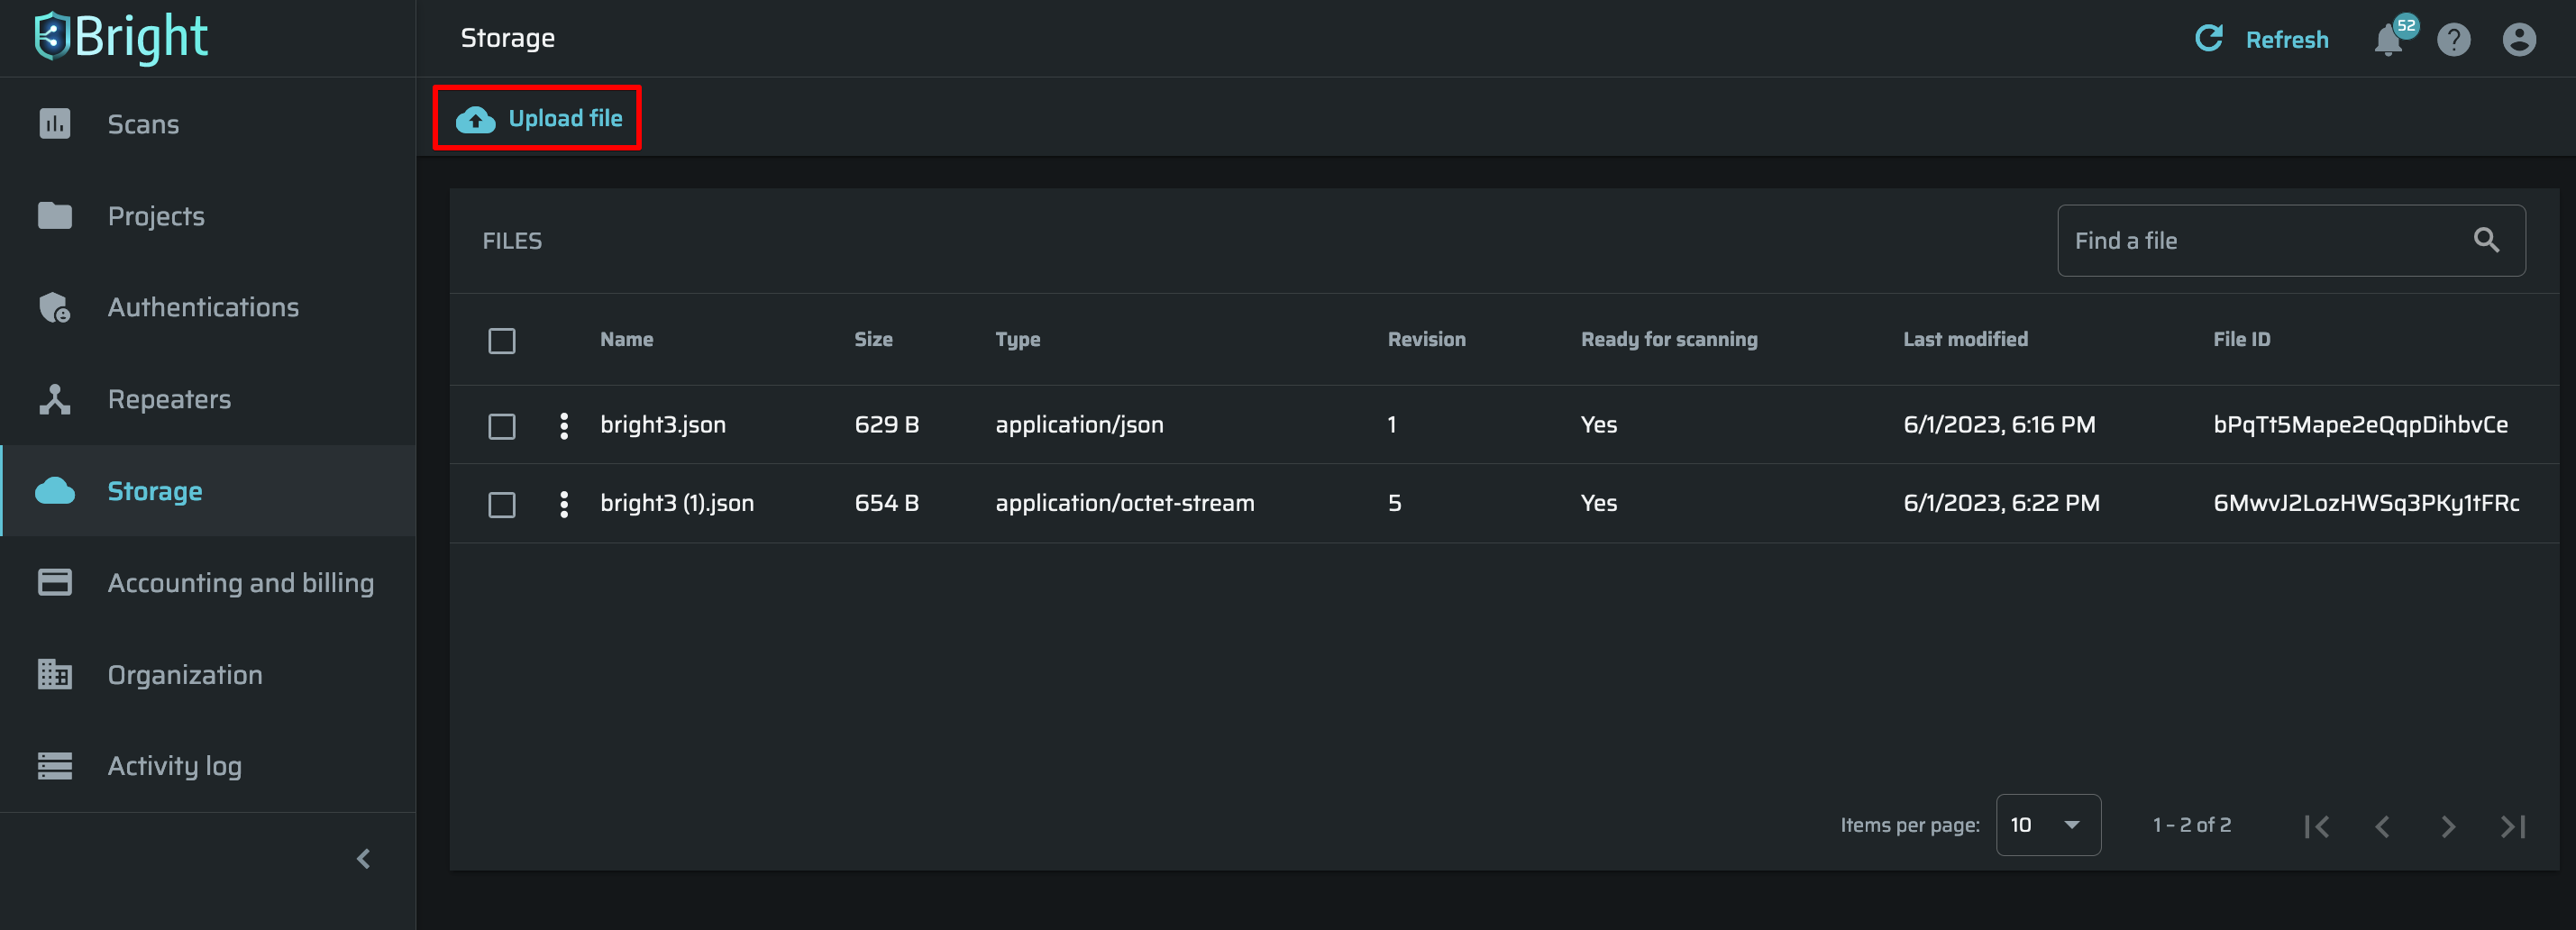Go to the last page
The image size is (2576, 930).
2512,826
